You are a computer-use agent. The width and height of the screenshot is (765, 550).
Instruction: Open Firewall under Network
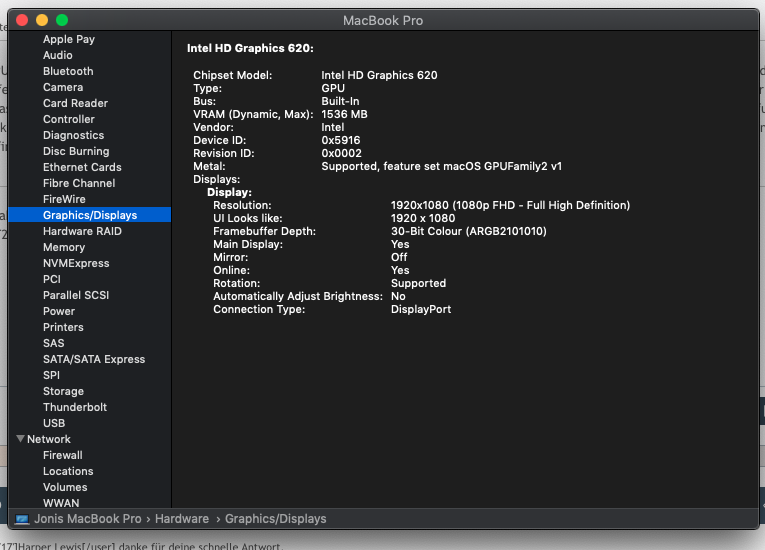tap(63, 455)
